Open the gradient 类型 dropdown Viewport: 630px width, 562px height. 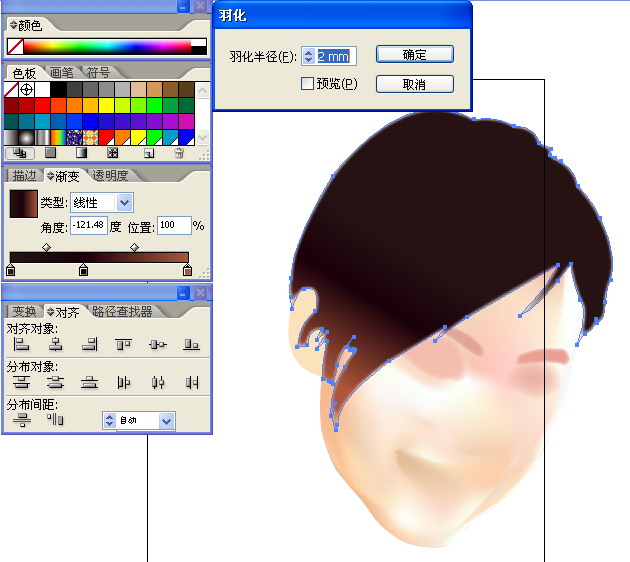click(124, 203)
